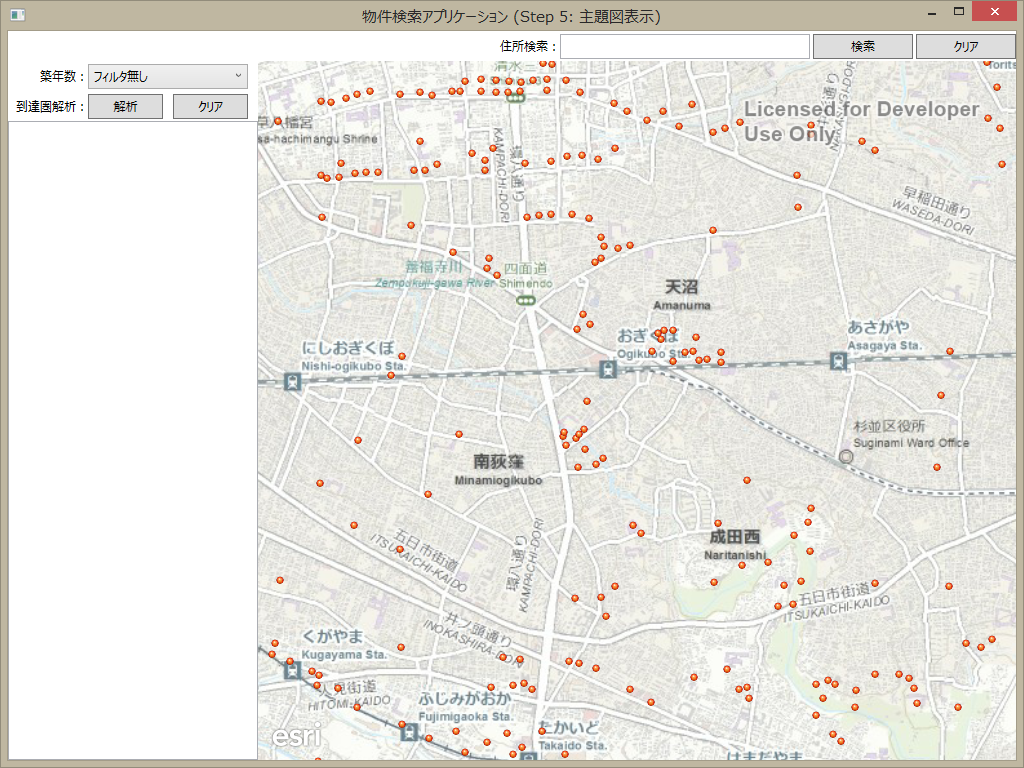Focus the 住所検索 address input field
The height and width of the screenshot is (768, 1024).
pyautogui.click(x=684, y=46)
